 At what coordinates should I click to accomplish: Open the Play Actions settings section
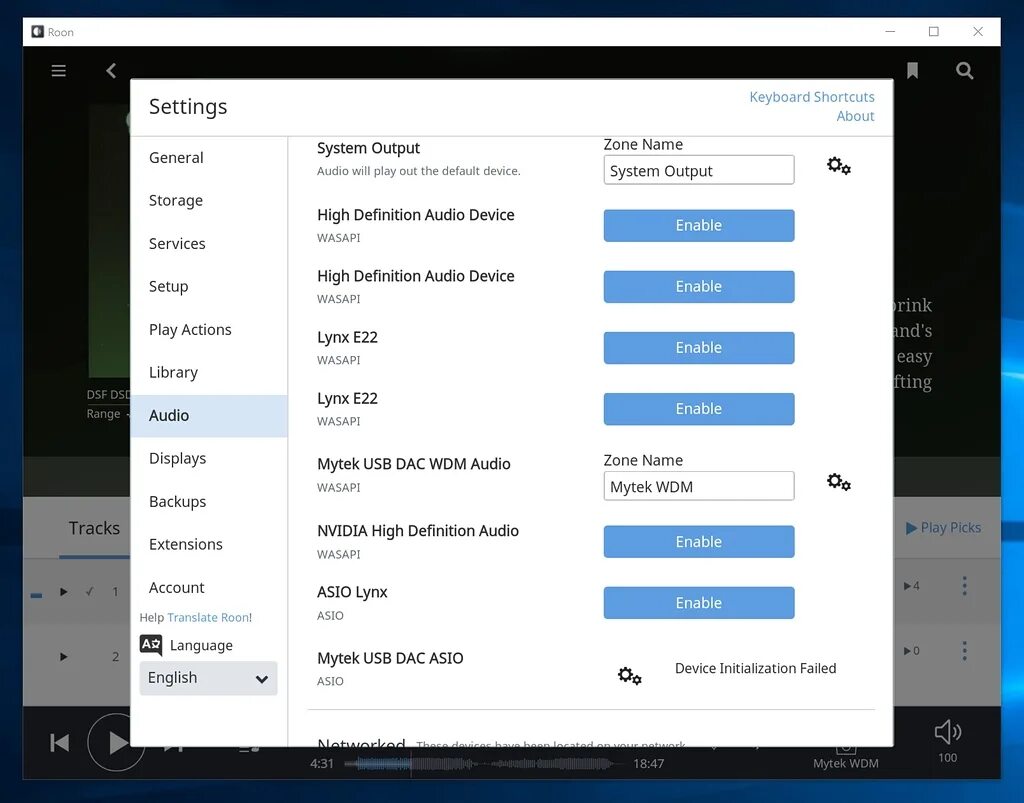pos(209,330)
